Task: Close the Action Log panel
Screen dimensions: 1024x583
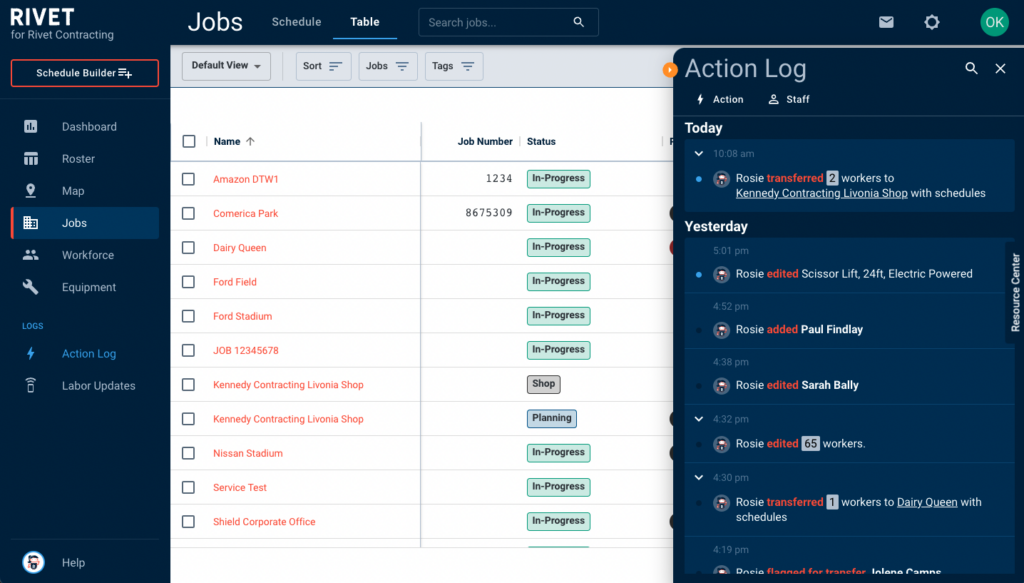Action: coord(1000,69)
